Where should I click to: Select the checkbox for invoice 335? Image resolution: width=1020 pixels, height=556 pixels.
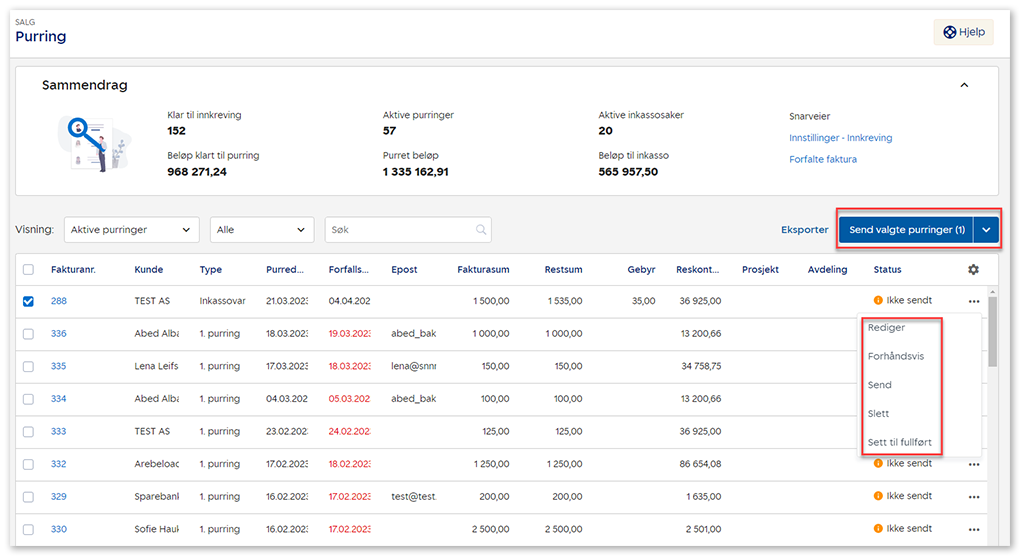pos(29,366)
